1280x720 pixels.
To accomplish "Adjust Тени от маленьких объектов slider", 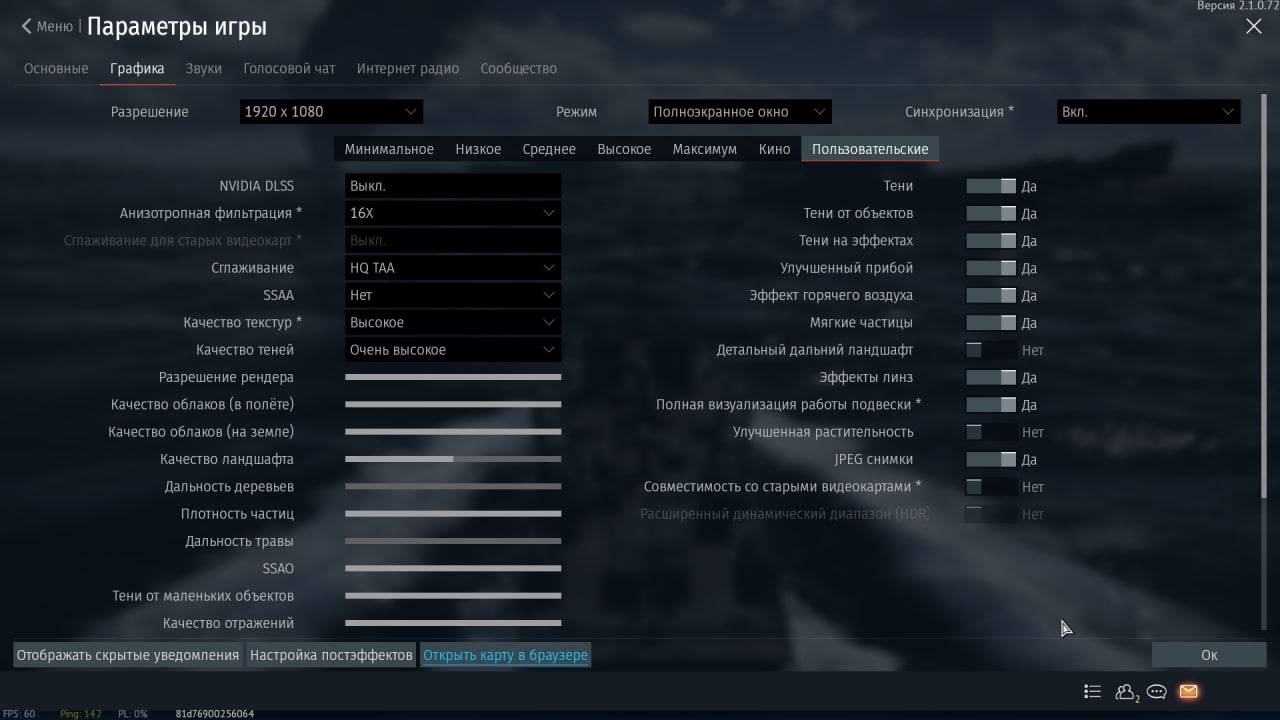I will 453,596.
